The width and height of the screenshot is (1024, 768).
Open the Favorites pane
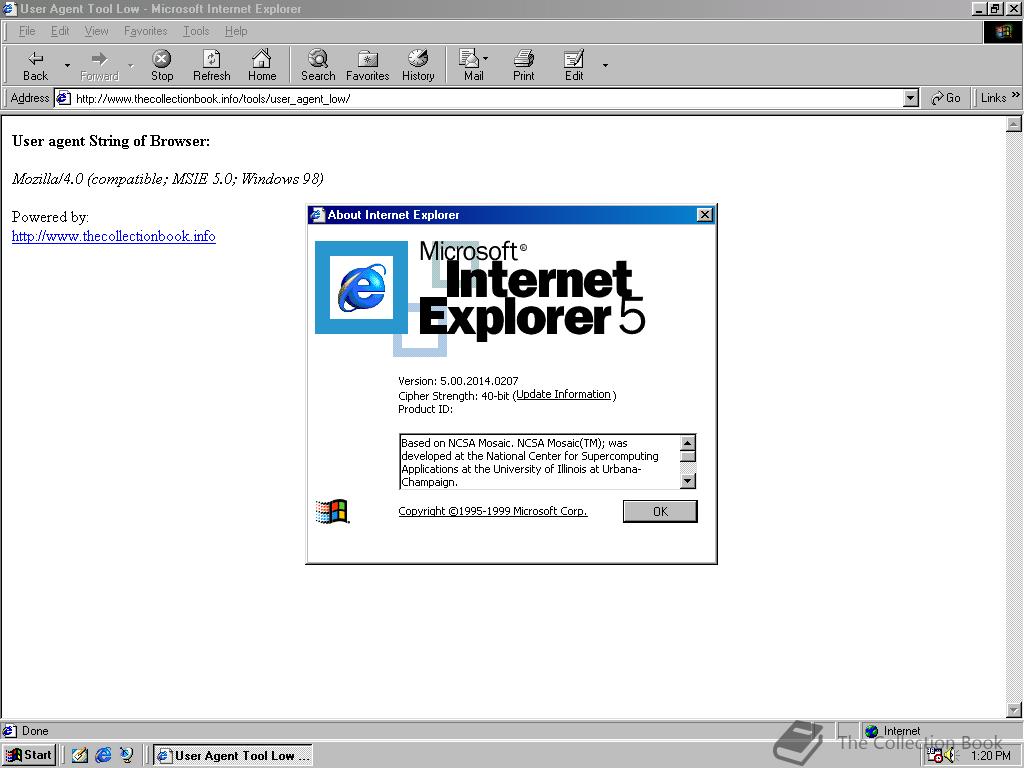click(x=368, y=65)
